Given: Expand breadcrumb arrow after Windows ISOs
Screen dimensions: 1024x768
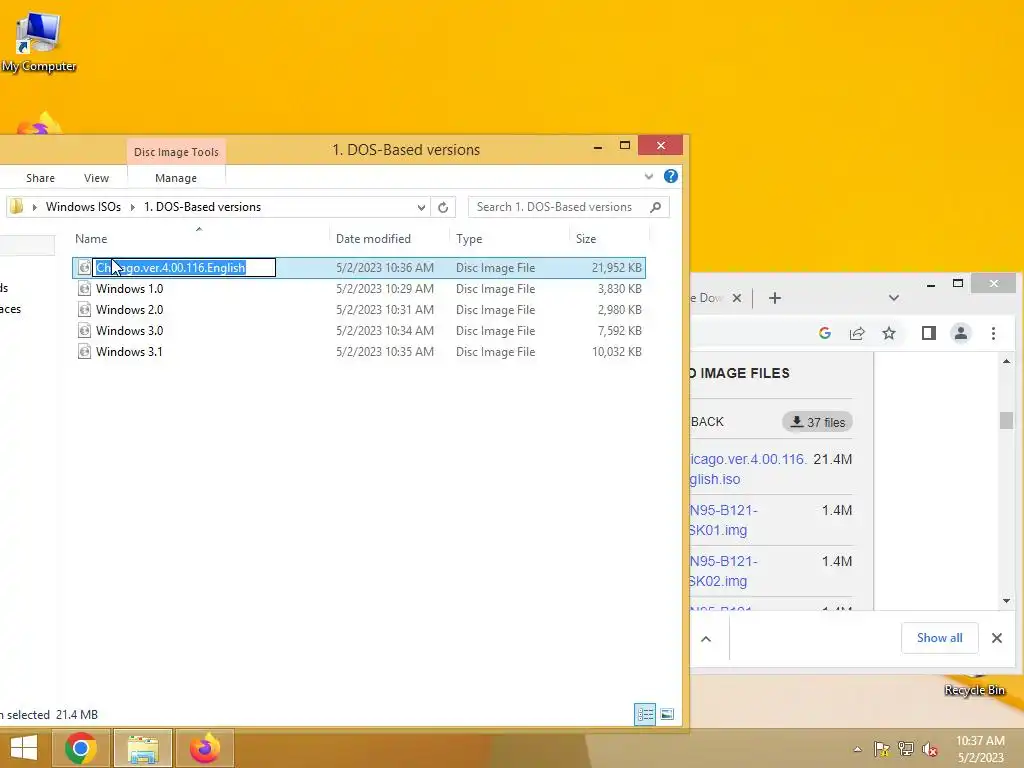Looking at the screenshot, I should click(133, 207).
